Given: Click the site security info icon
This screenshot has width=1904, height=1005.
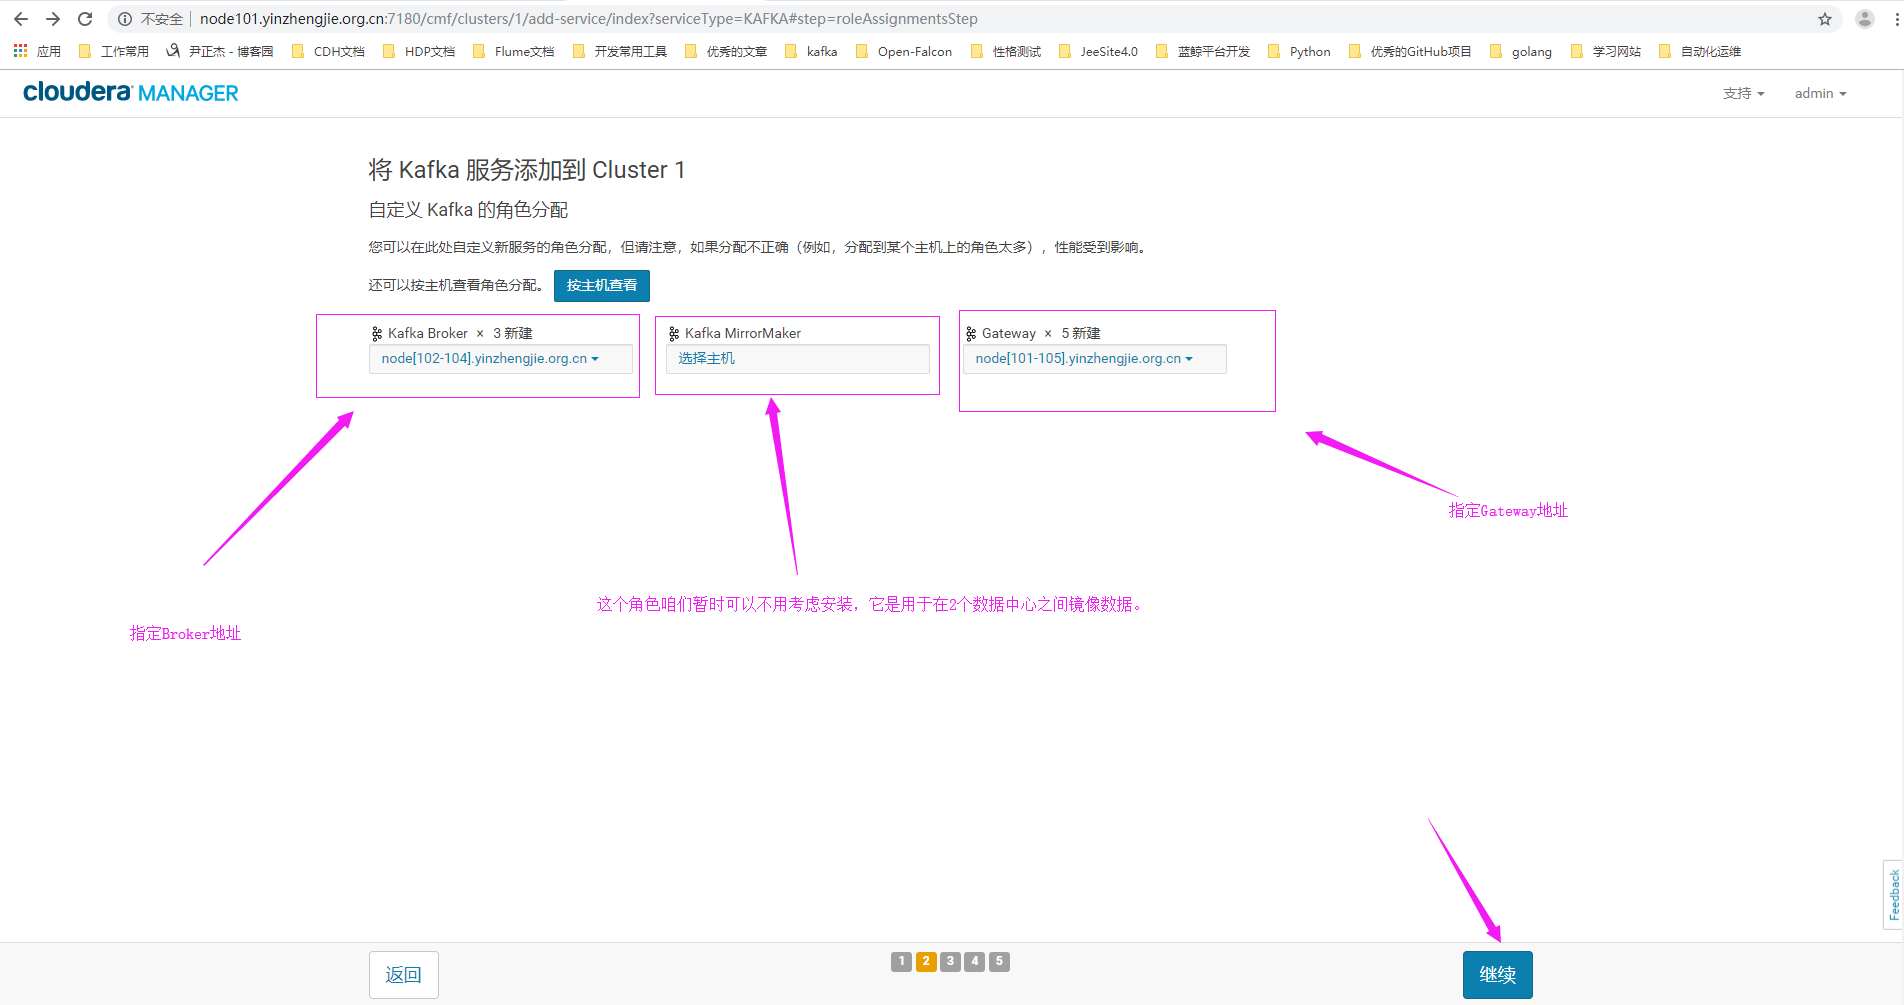Looking at the screenshot, I should click(125, 19).
